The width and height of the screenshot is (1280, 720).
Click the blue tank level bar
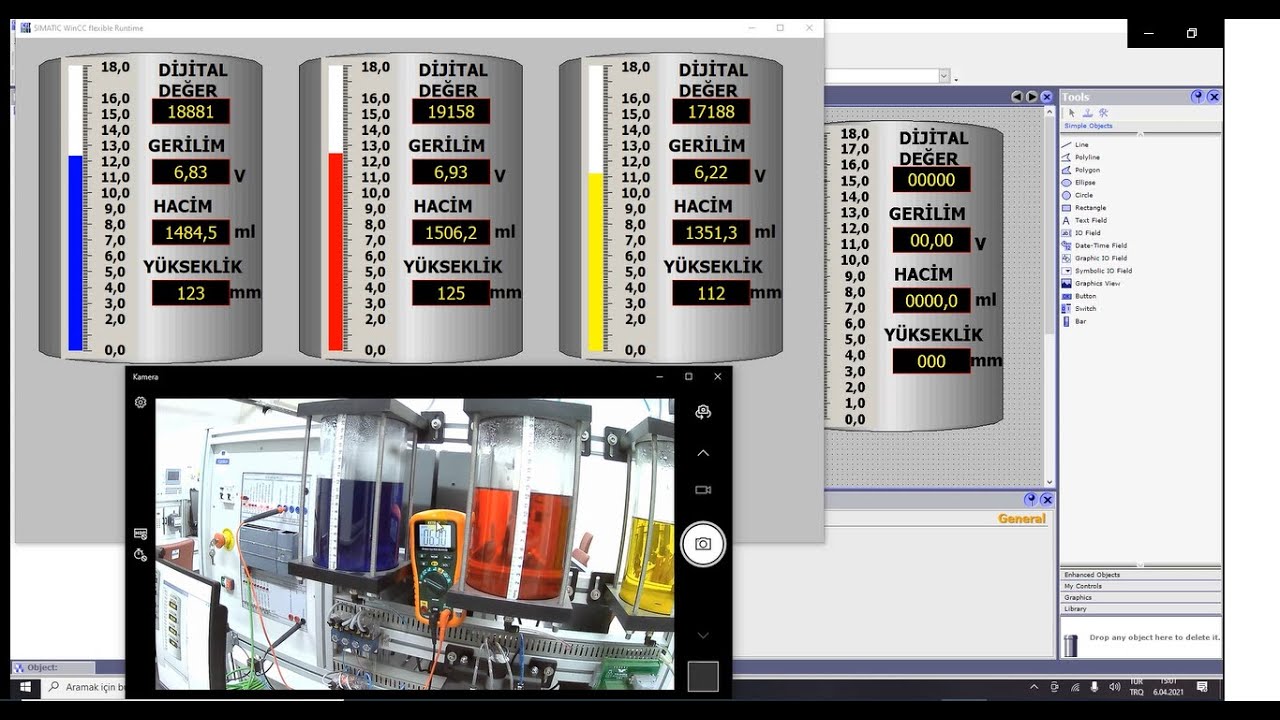(x=75, y=208)
